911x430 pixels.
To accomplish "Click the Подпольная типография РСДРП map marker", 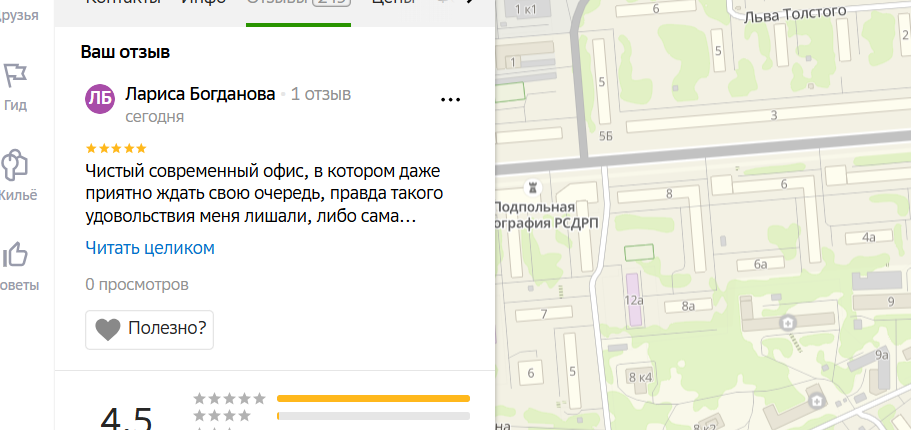I will (x=532, y=187).
